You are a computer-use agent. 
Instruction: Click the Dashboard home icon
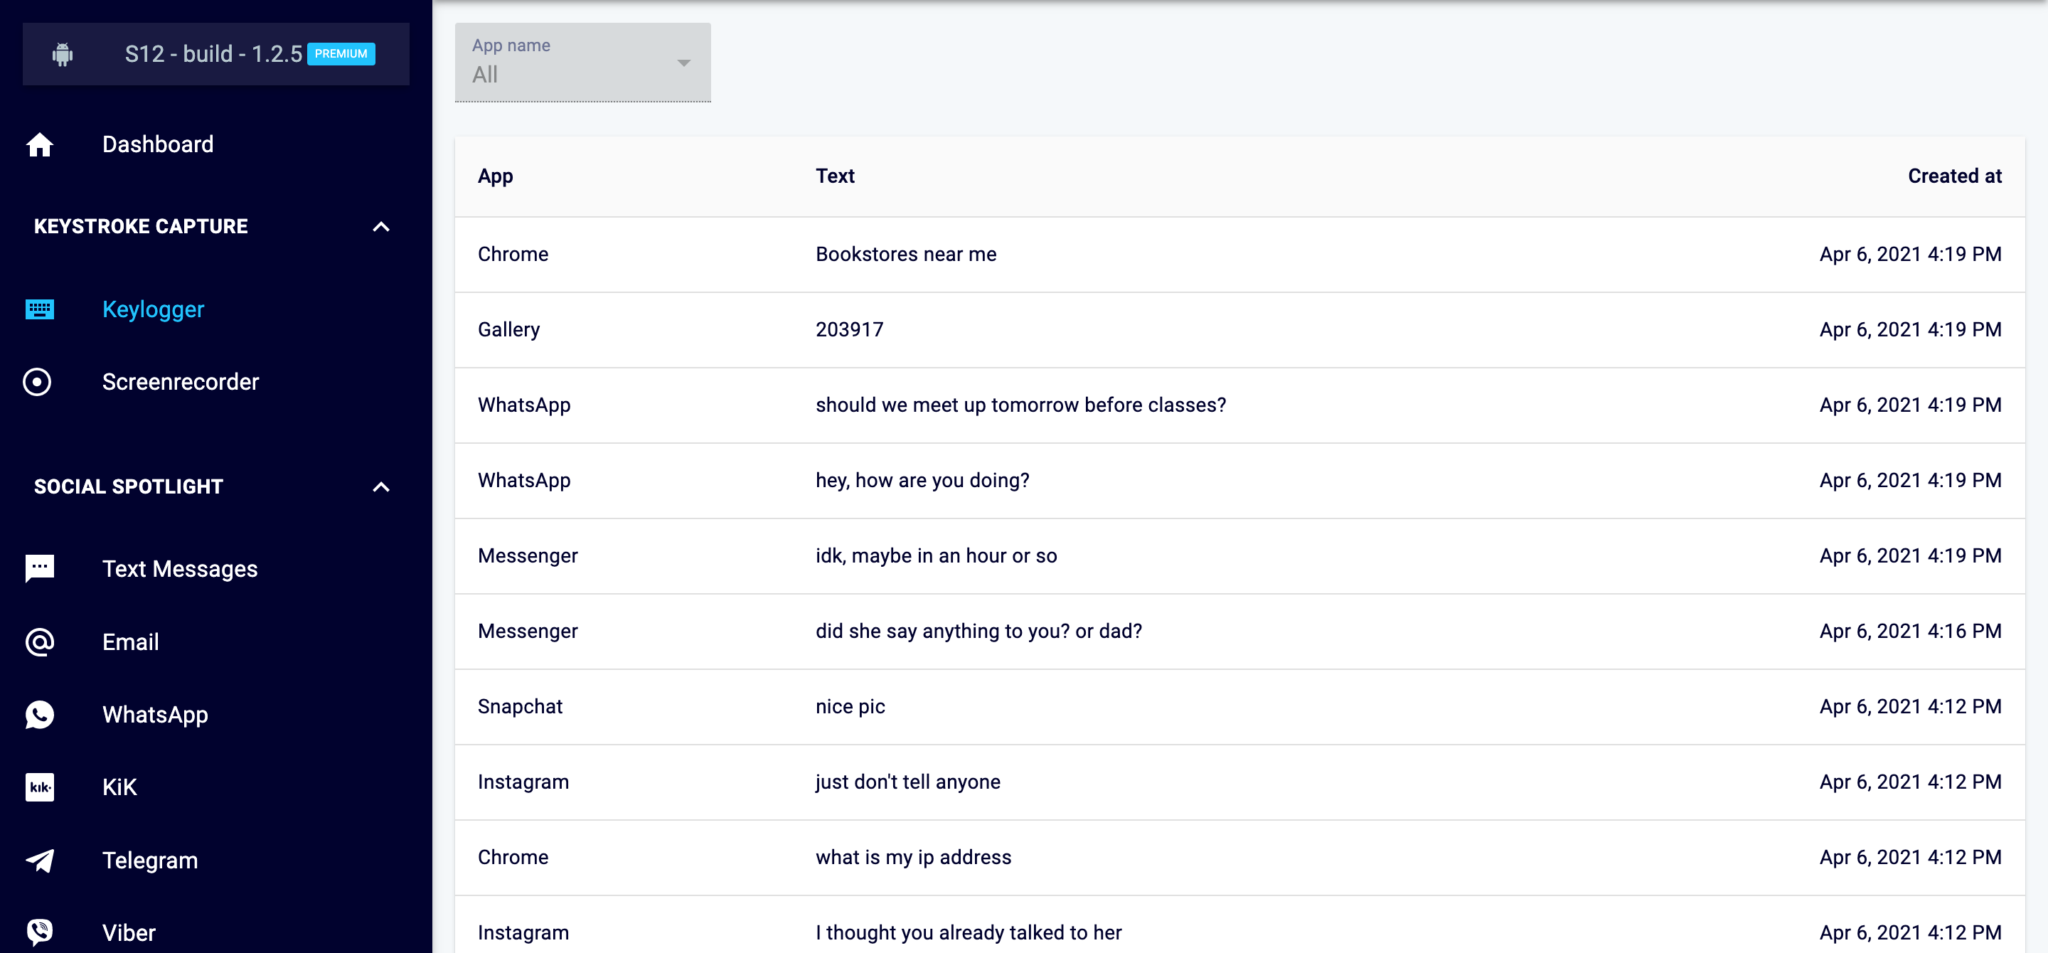tap(39, 144)
